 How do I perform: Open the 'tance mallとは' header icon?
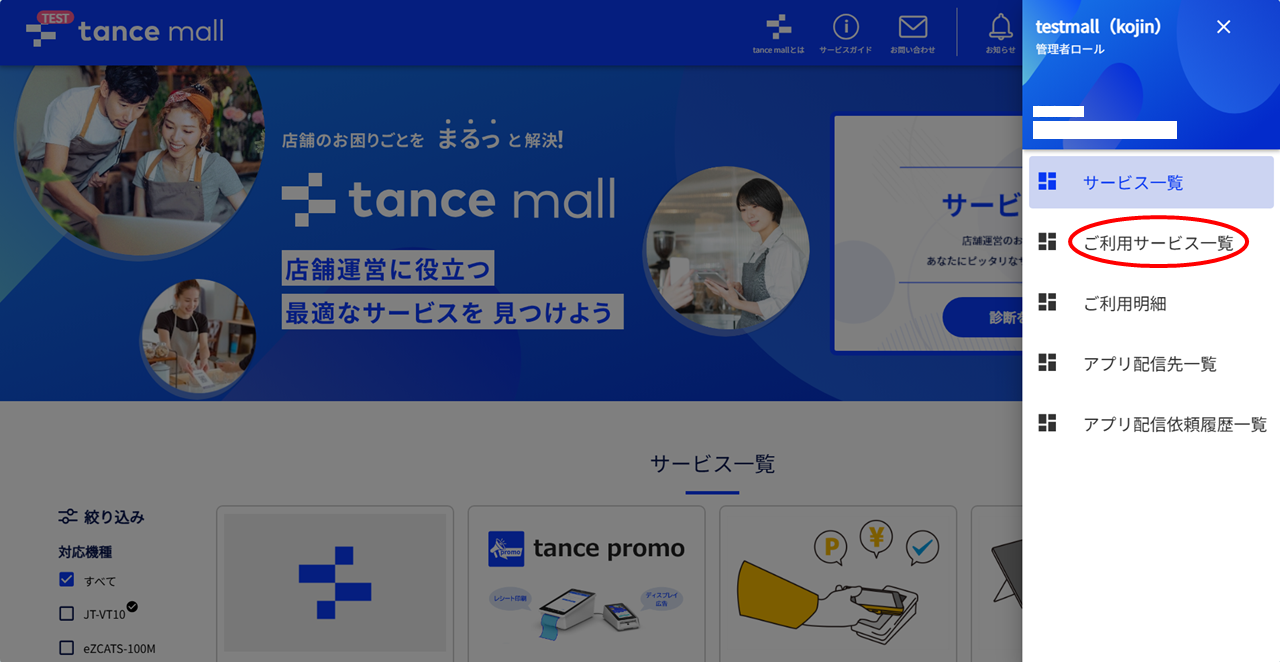778,34
